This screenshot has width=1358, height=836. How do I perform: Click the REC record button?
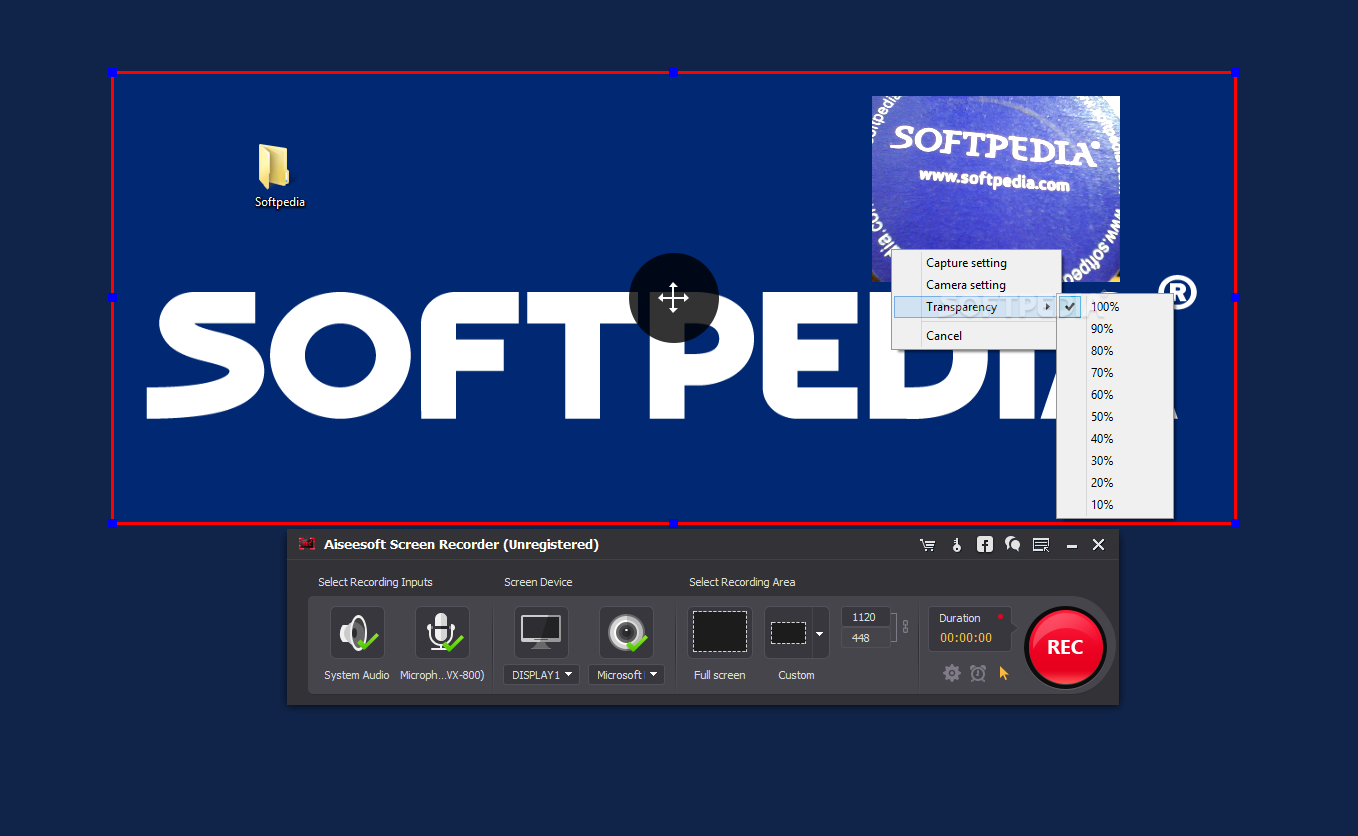[1065, 647]
